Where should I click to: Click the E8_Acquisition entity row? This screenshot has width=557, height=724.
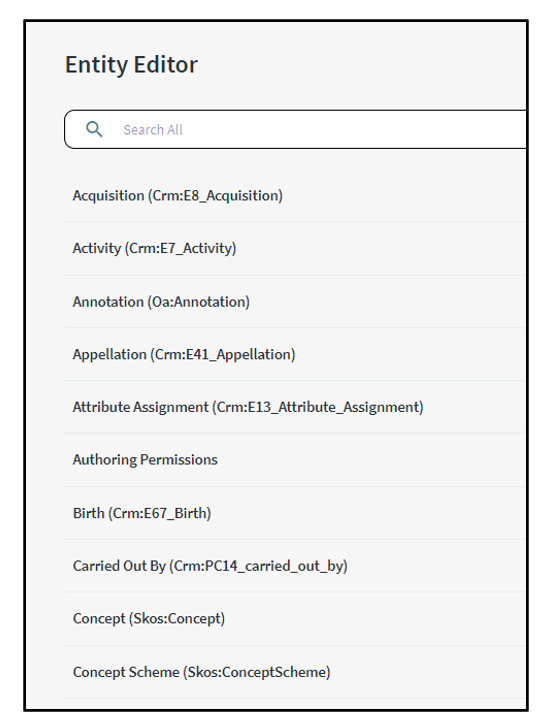296,196
